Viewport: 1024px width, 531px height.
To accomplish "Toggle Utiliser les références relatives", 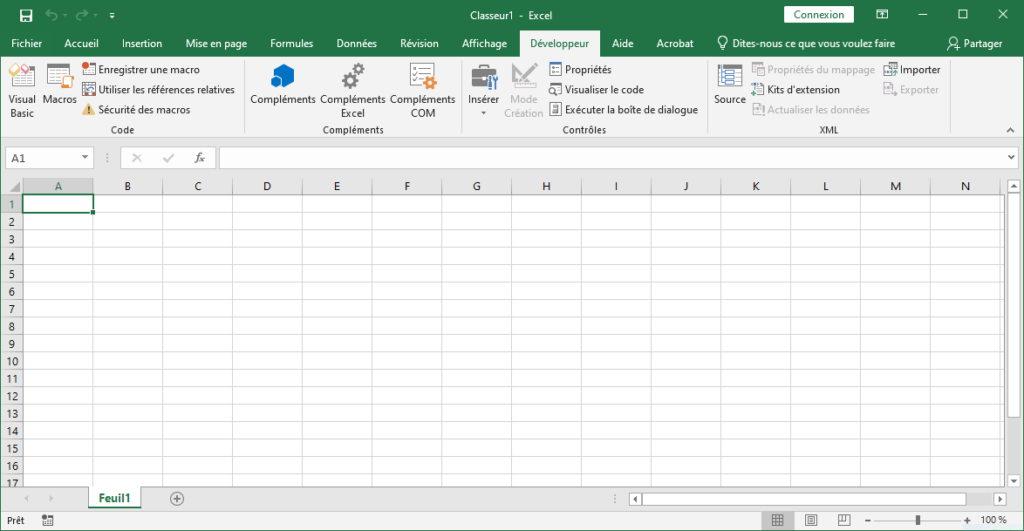I will (158, 89).
